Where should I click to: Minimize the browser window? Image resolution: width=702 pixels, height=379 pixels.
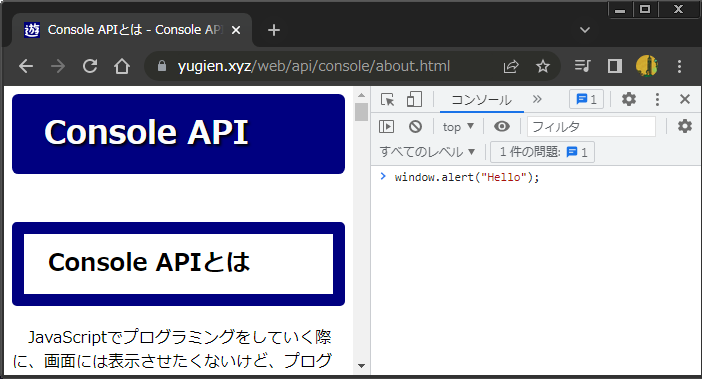(620, 9)
